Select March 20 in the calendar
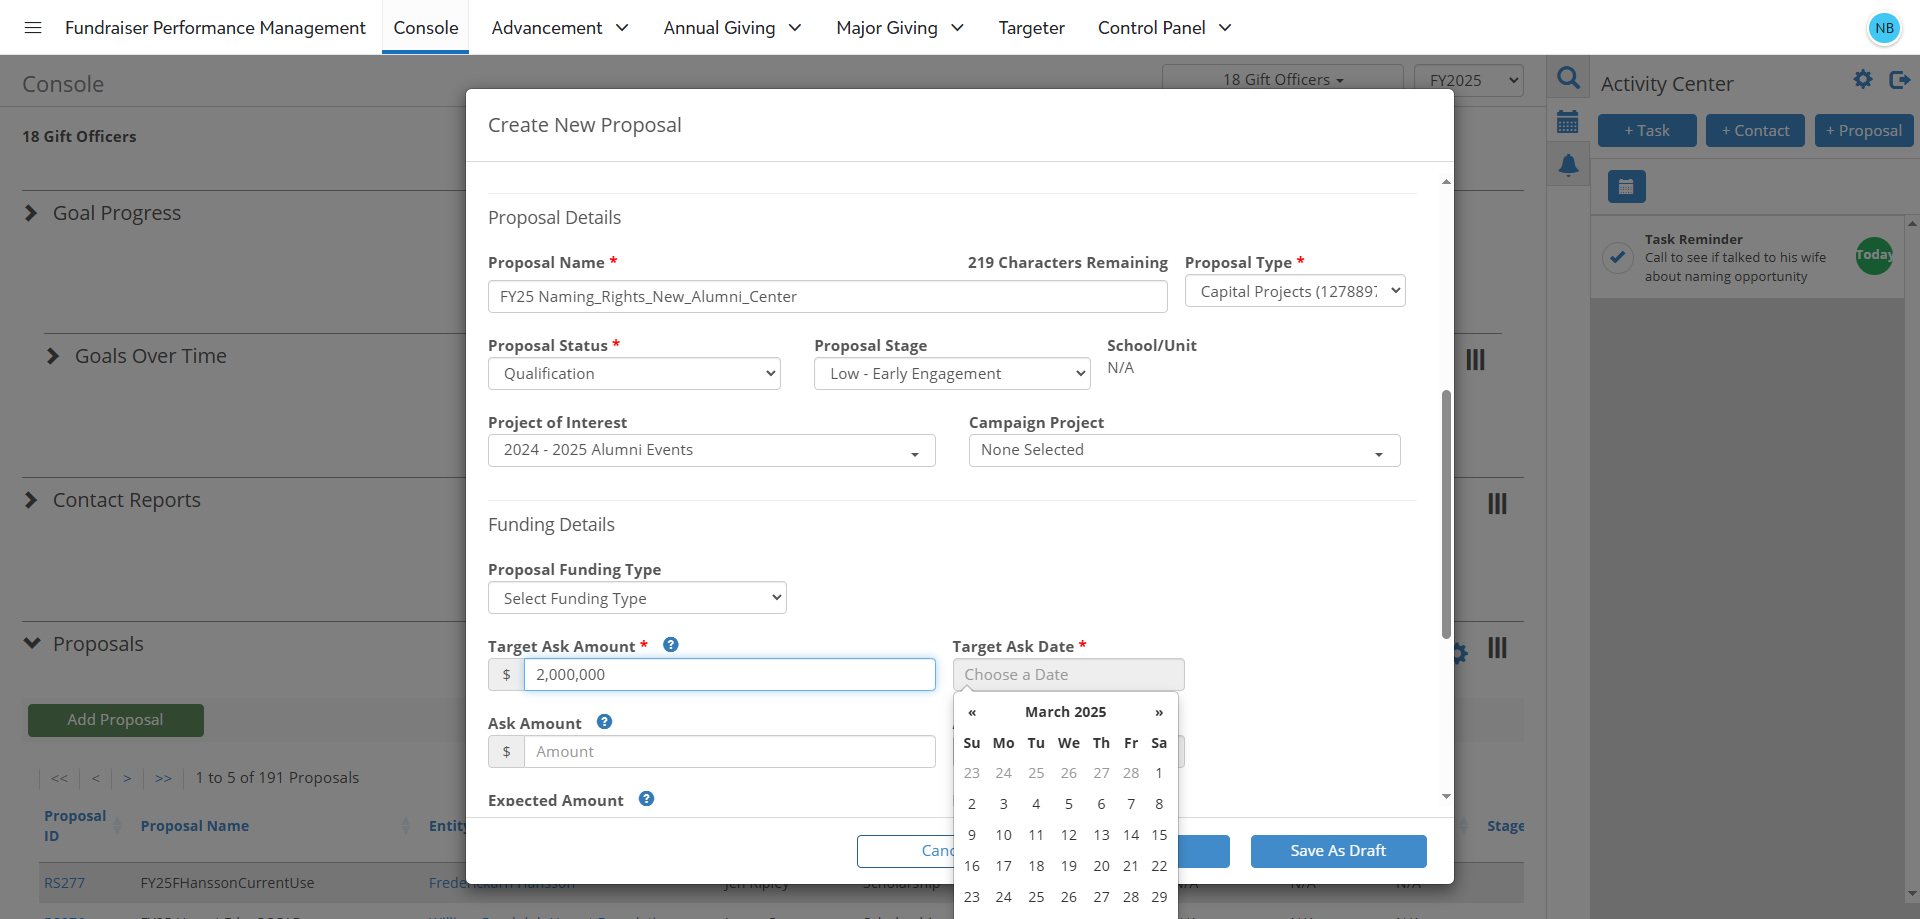The height and width of the screenshot is (919, 1920). (1101, 866)
